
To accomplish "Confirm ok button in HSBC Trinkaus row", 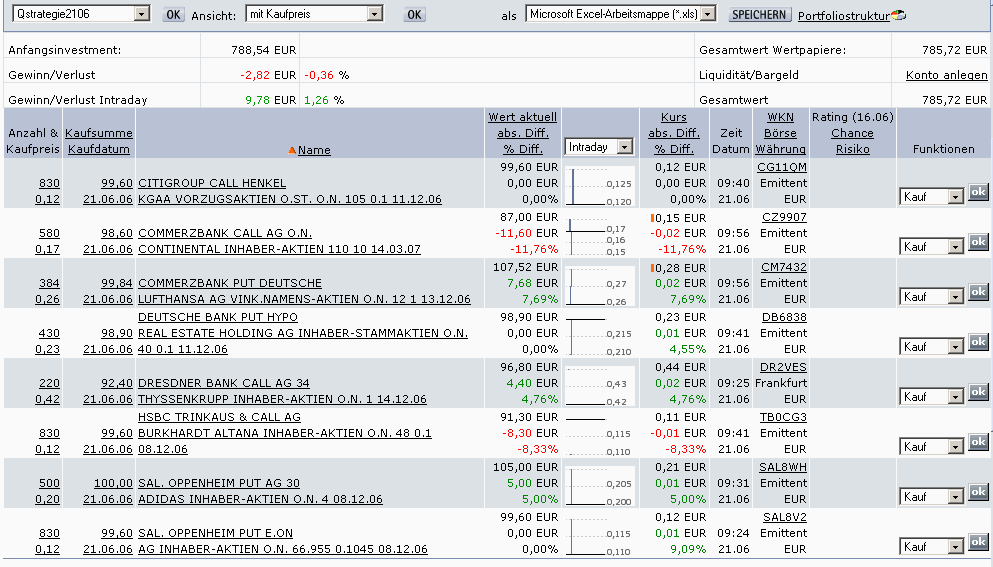I will [x=978, y=442].
